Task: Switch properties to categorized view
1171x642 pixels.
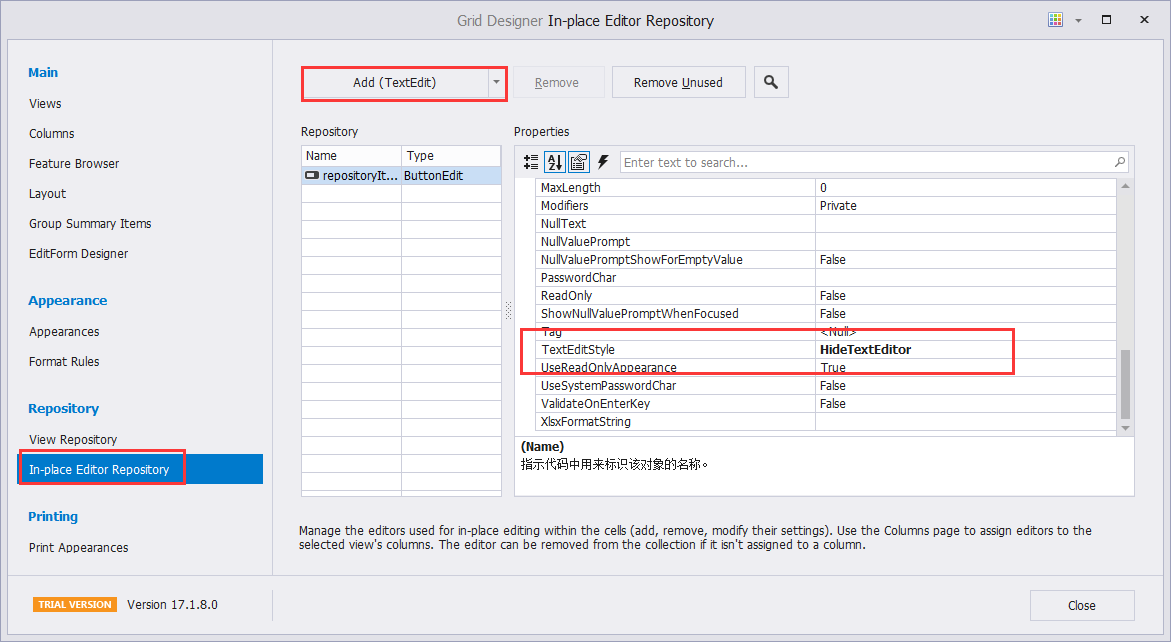Action: (x=531, y=162)
